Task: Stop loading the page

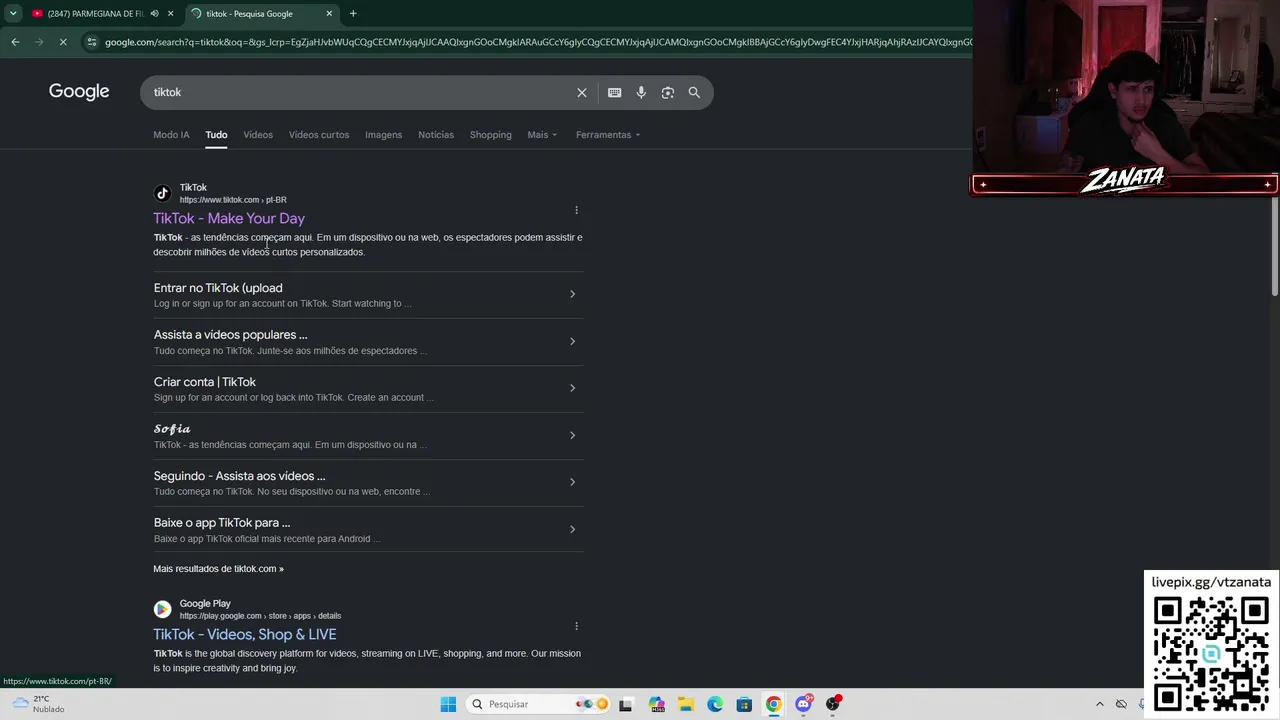Action: [62, 42]
